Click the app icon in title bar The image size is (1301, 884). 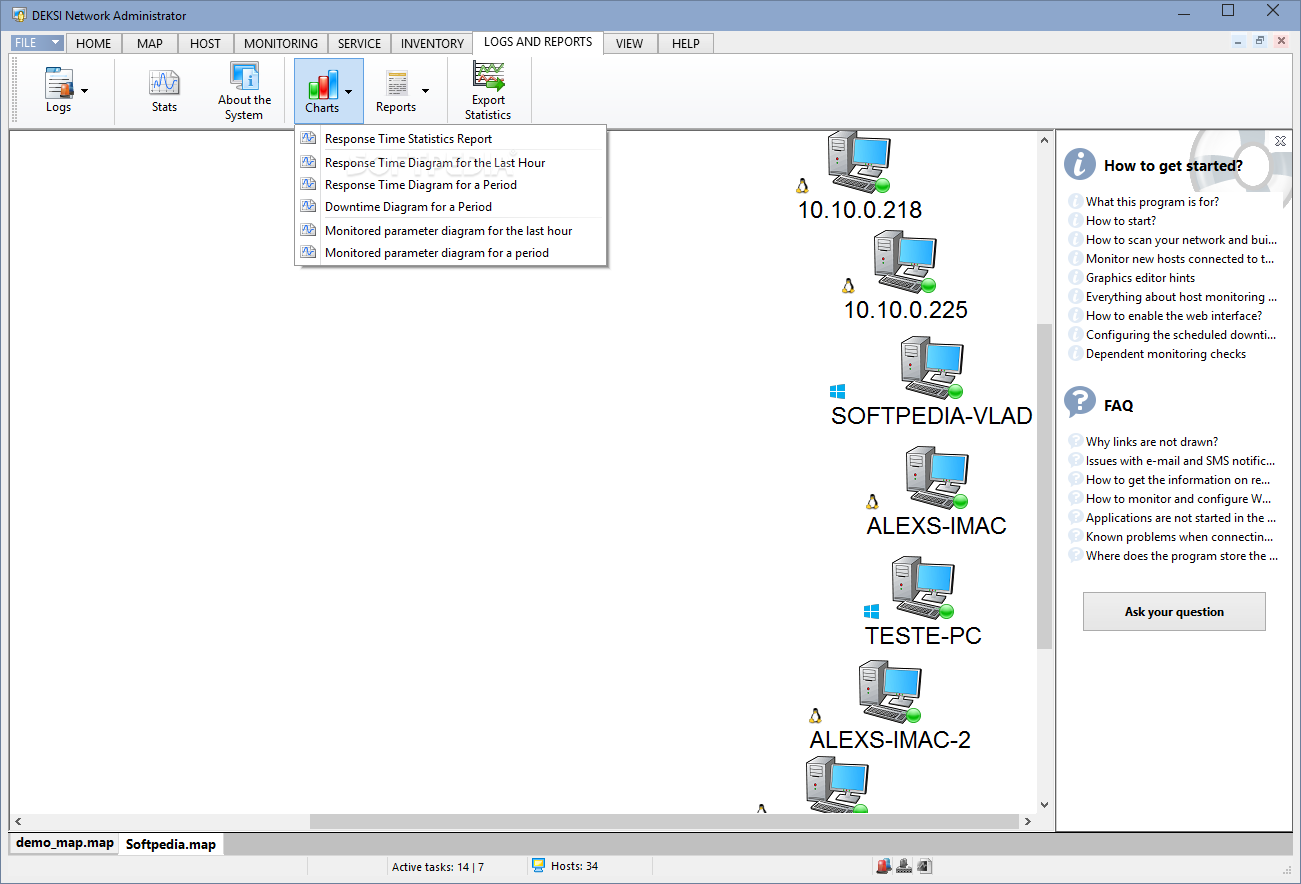pyautogui.click(x=18, y=15)
